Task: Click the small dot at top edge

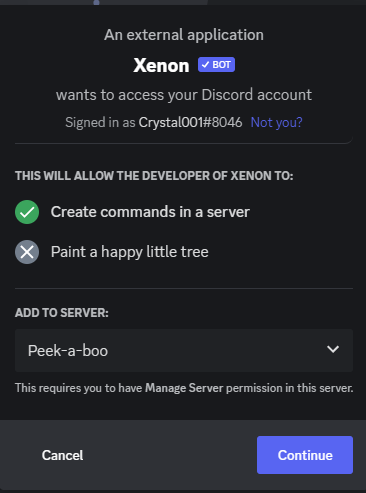Action: point(96,2)
